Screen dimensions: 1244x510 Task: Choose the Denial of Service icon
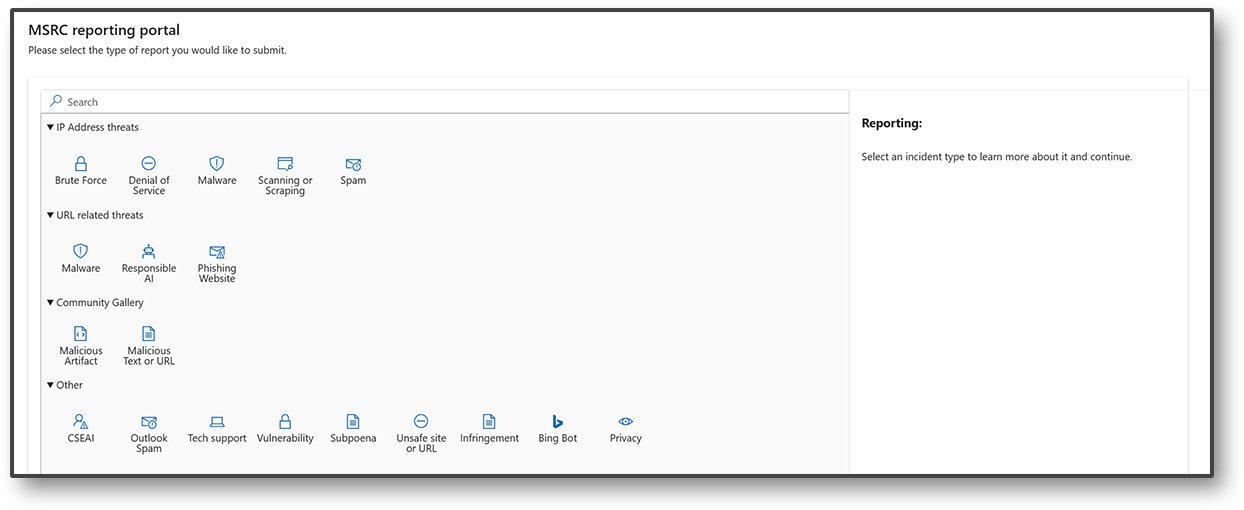click(x=149, y=163)
